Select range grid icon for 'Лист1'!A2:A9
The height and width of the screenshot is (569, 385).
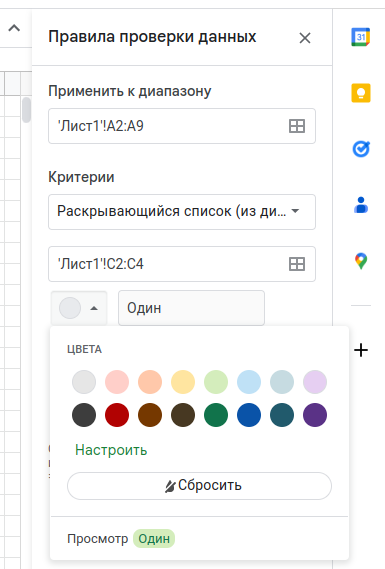coord(296,126)
